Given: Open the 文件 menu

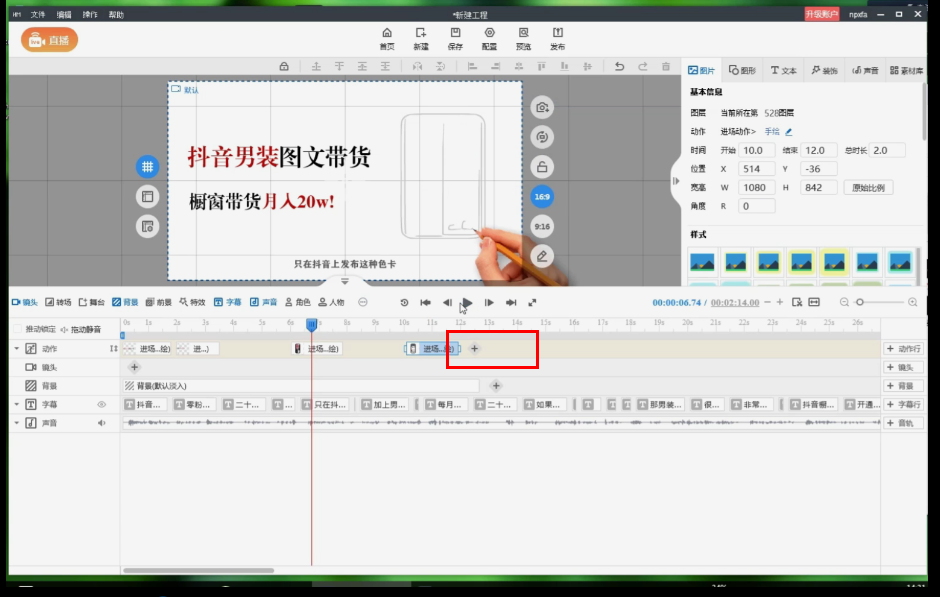Looking at the screenshot, I should pyautogui.click(x=38, y=15).
